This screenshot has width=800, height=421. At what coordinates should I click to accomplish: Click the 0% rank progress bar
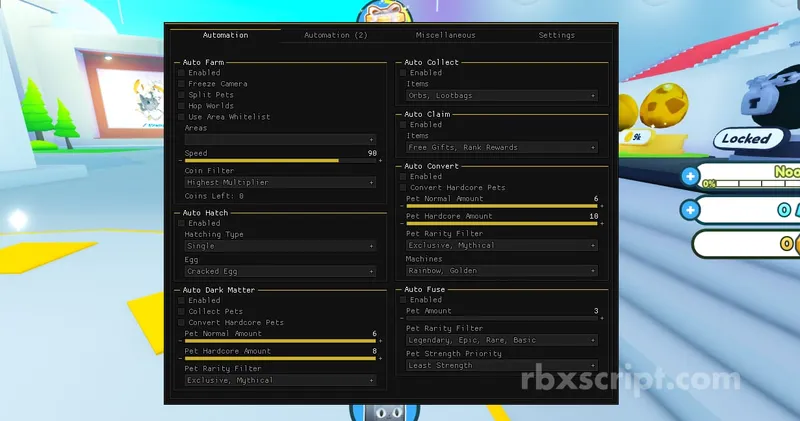coord(750,184)
